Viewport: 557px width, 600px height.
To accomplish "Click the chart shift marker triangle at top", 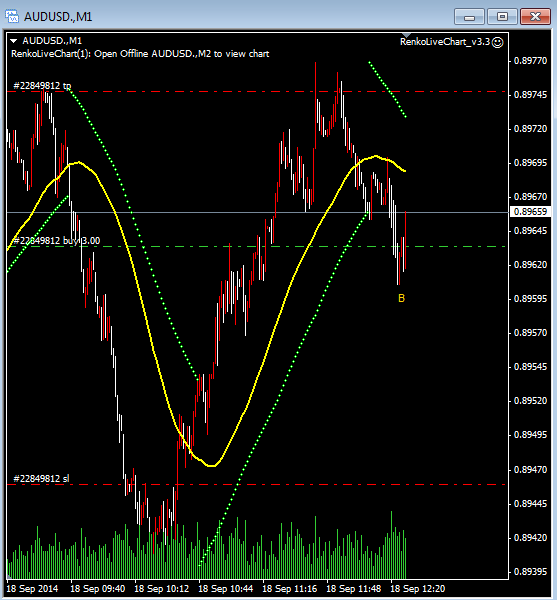I will 406,35.
